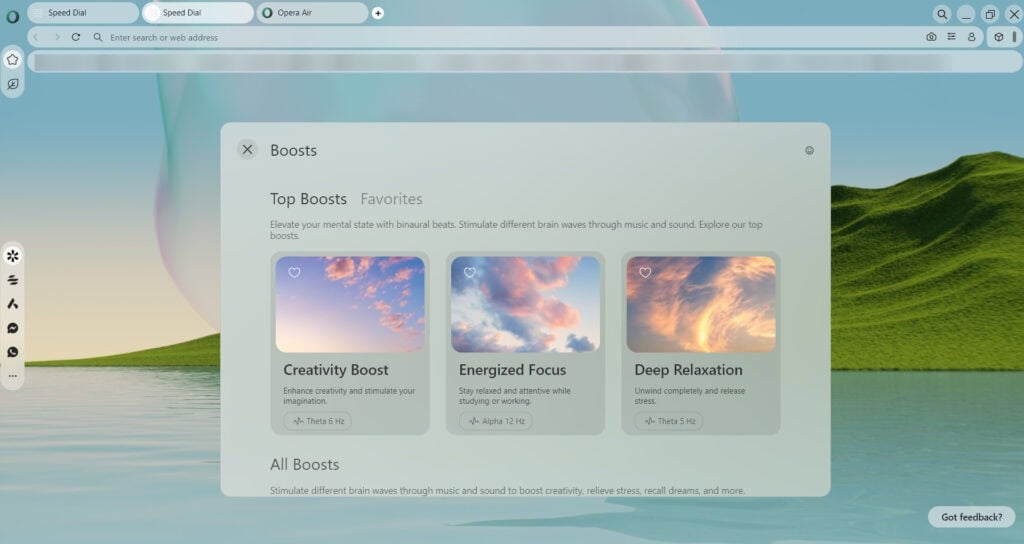
Task: Reload the current page
Action: (76, 37)
